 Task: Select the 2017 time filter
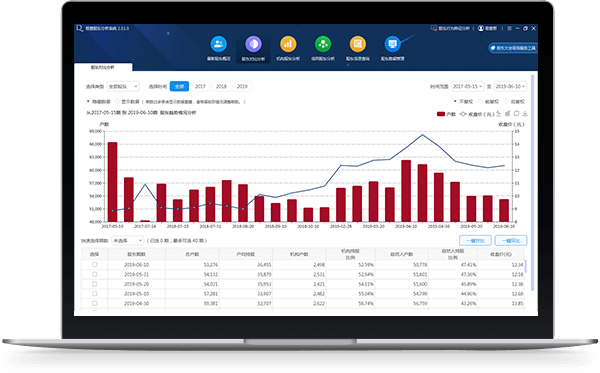coord(200,86)
